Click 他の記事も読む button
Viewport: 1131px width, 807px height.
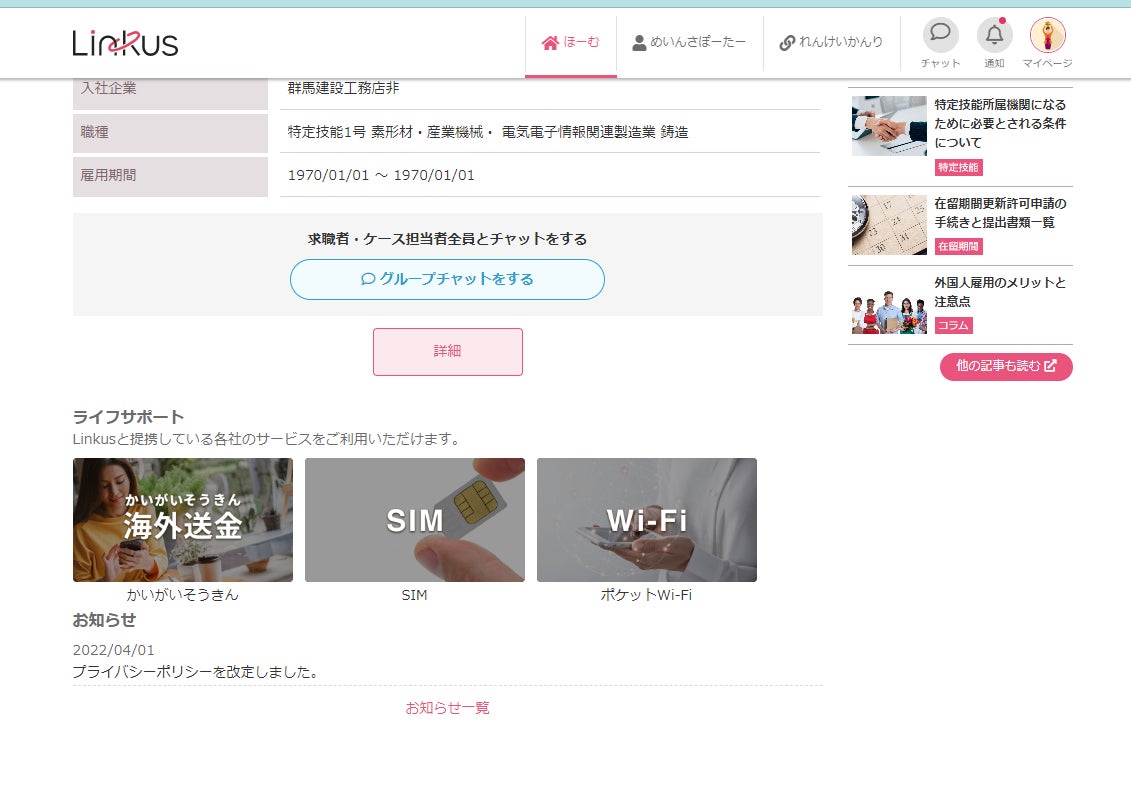(x=1005, y=366)
